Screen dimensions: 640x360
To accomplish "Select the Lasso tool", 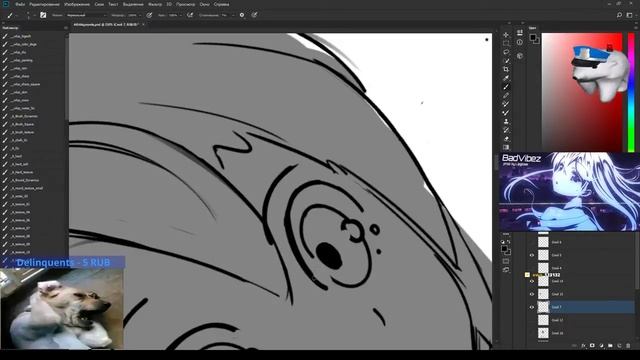I will (506, 52).
